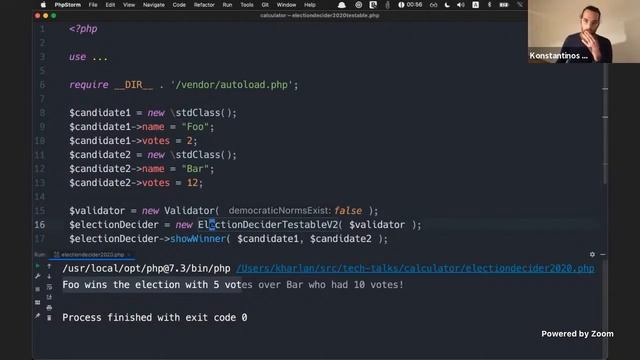Image resolution: width=640 pixels, height=360 pixels.
Task: Open the PhpStorm application menu
Action: coord(67,5)
